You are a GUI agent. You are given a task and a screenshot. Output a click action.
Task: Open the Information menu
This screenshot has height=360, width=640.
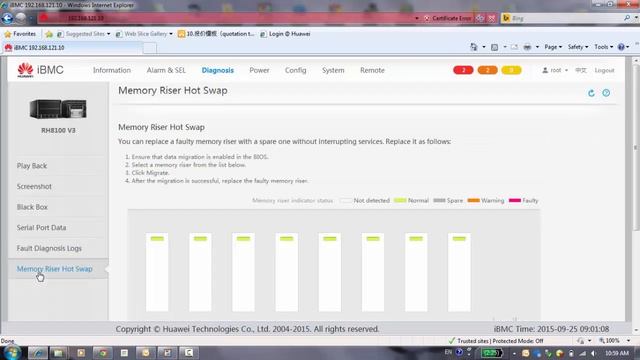pos(112,70)
